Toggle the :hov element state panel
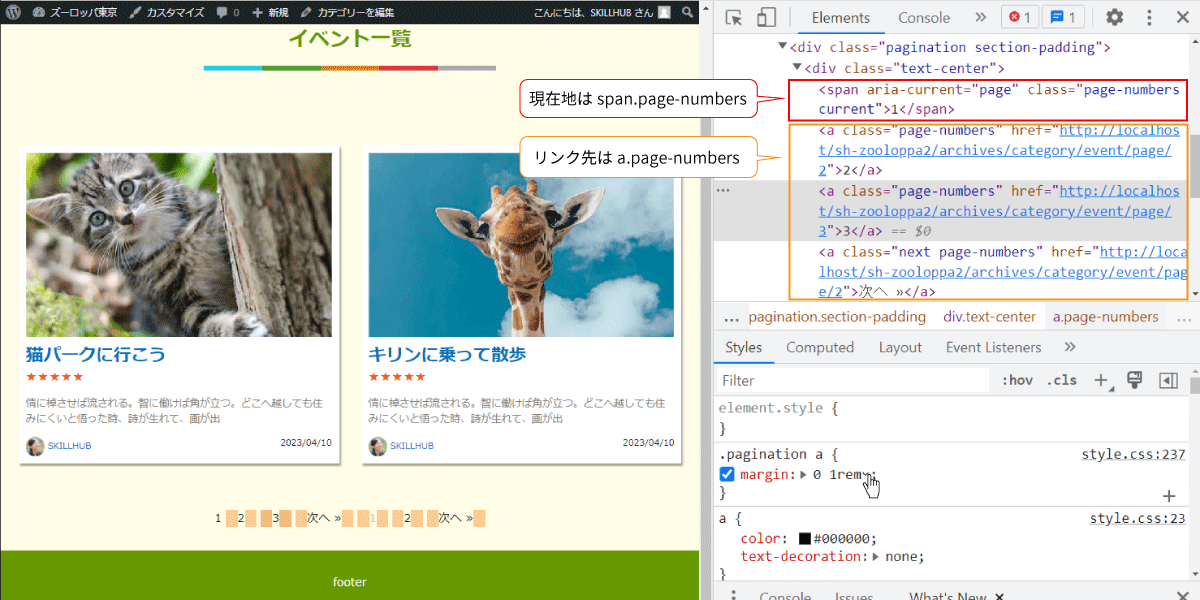The image size is (1200, 600). coord(1016,380)
